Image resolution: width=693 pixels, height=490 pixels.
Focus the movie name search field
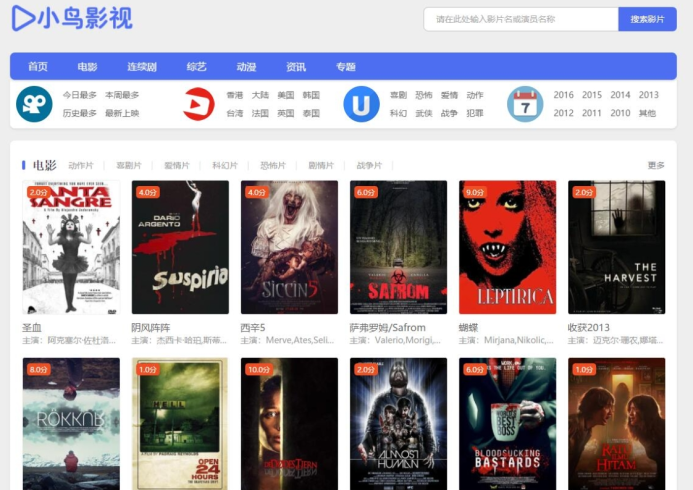click(520, 19)
